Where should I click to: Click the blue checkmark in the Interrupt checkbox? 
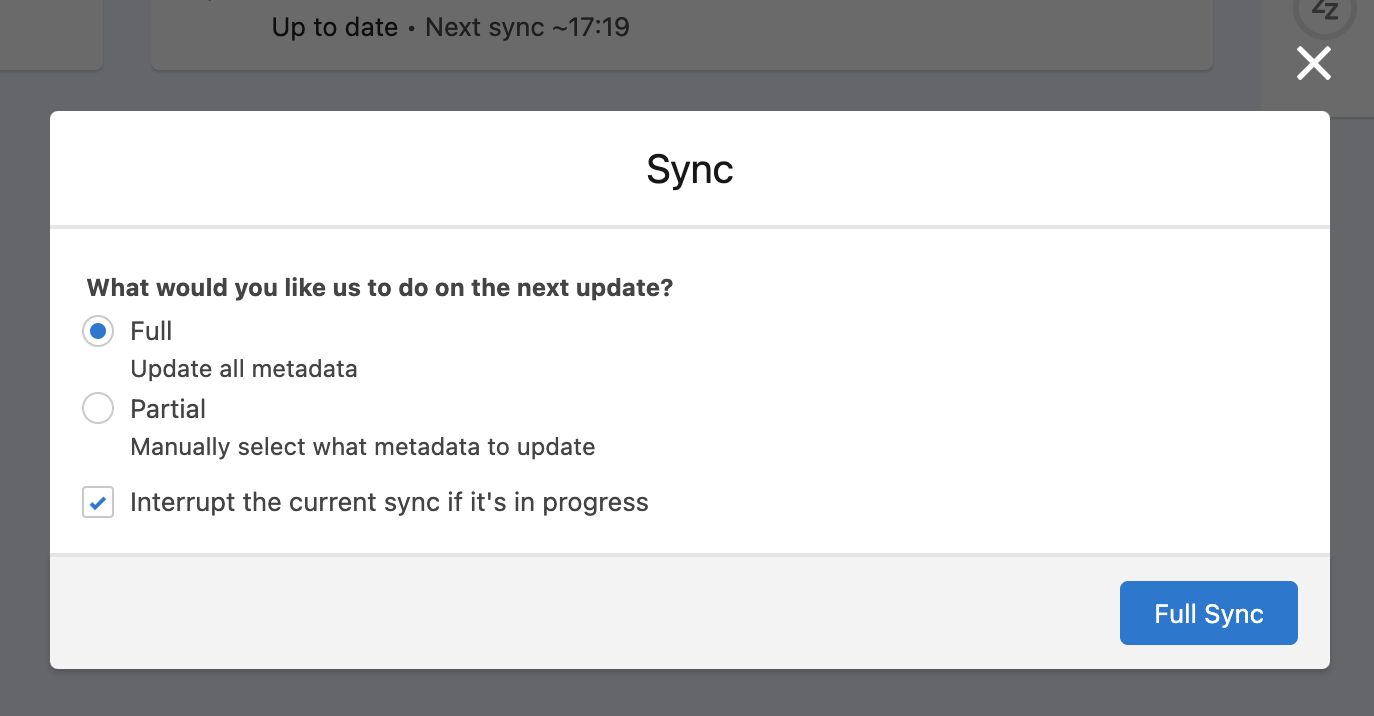[x=98, y=502]
